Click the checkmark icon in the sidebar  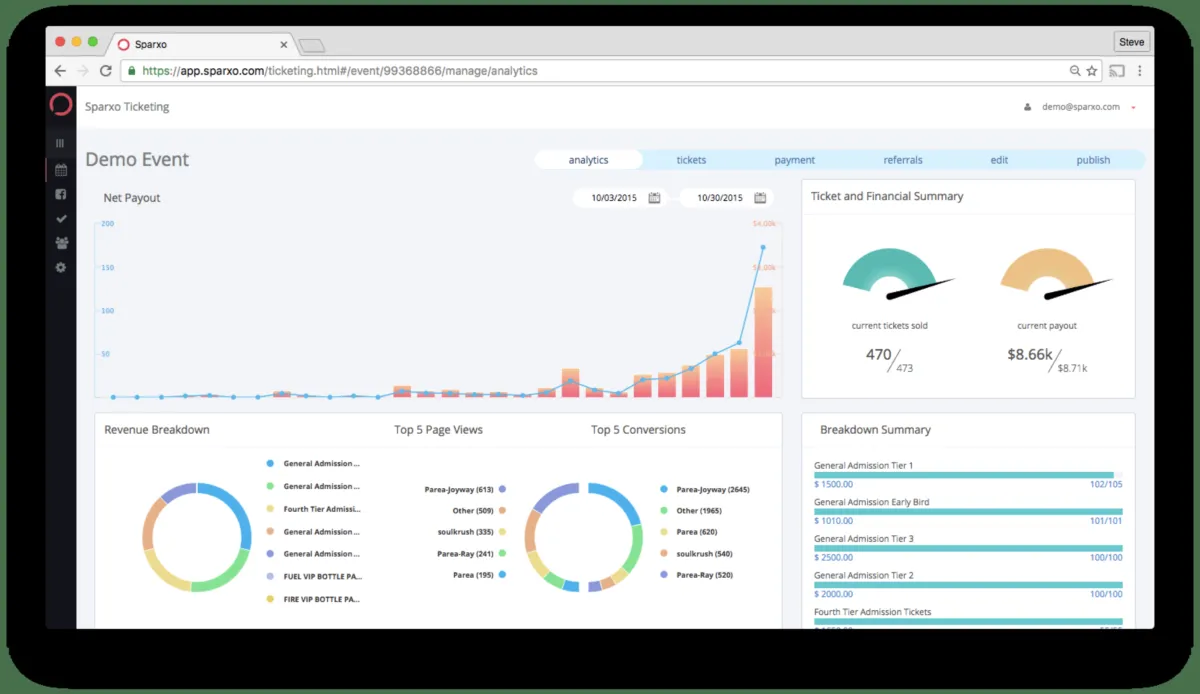61,218
